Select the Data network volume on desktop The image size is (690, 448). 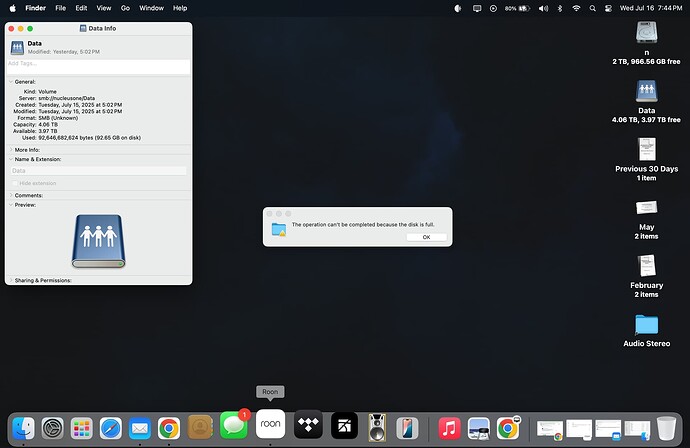(646, 91)
